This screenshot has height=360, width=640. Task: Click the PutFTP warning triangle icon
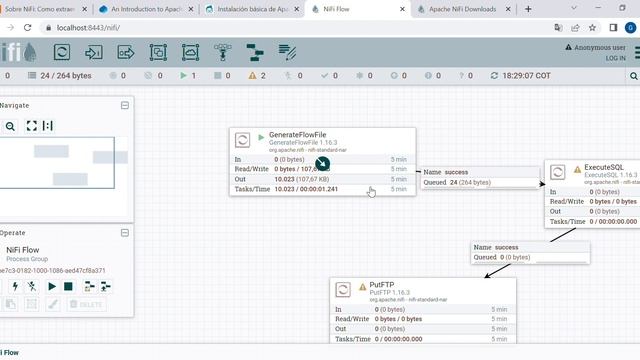[362, 287]
